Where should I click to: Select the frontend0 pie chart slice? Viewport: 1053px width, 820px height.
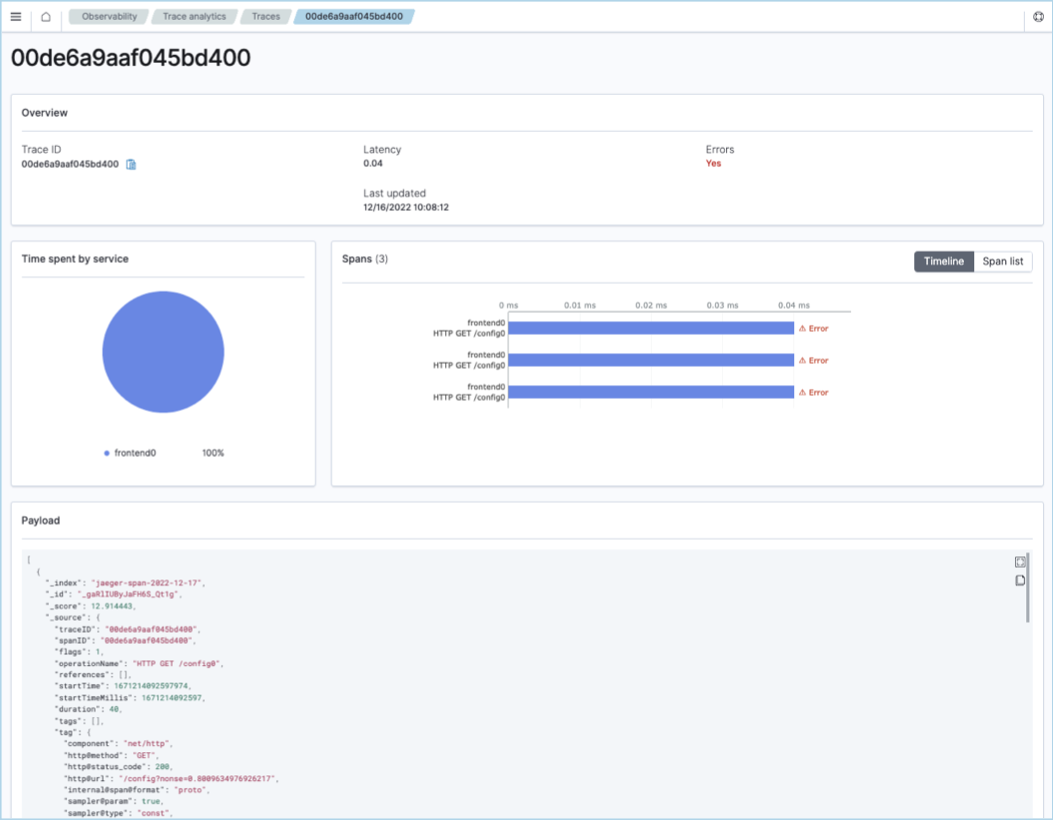pos(162,351)
